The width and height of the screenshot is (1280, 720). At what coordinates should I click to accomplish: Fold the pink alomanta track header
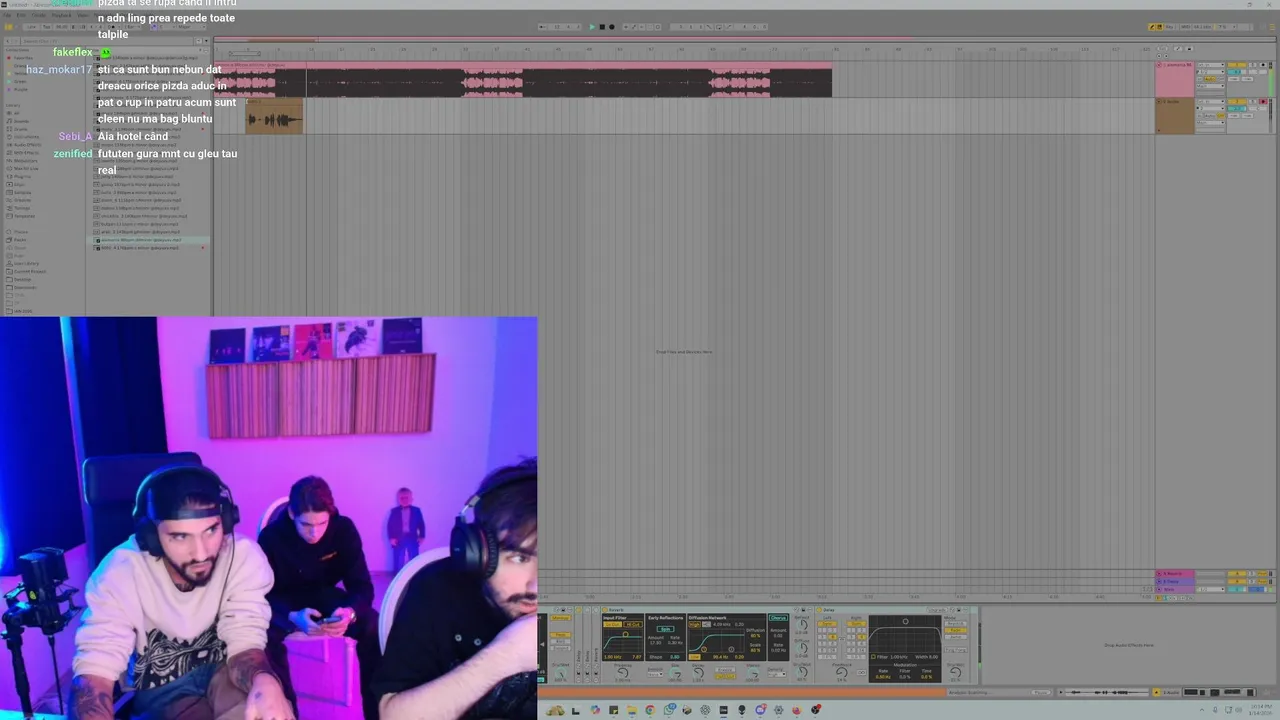coord(1159,65)
